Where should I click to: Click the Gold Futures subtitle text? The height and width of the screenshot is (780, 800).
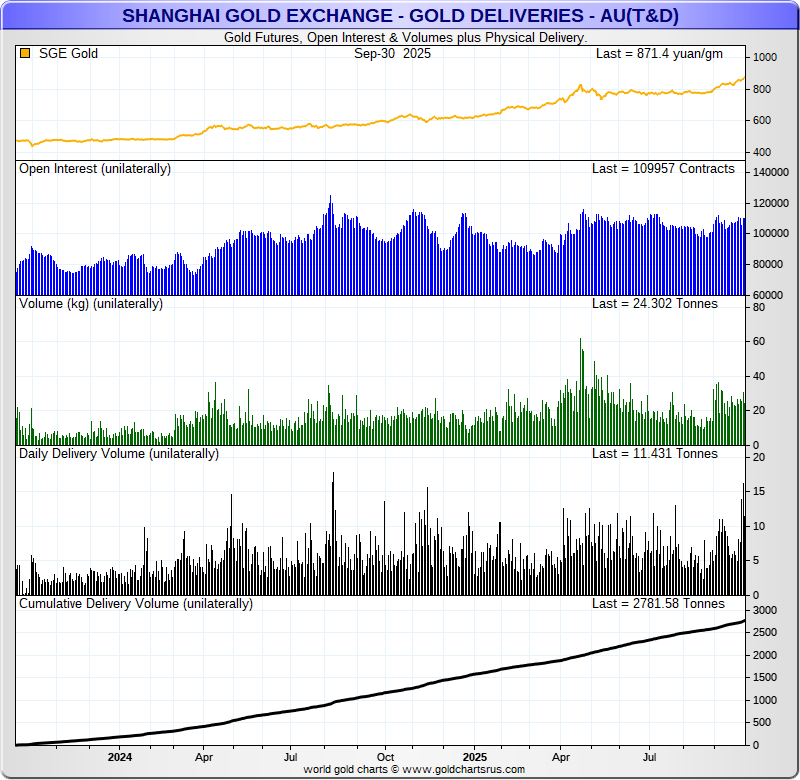click(x=404, y=37)
